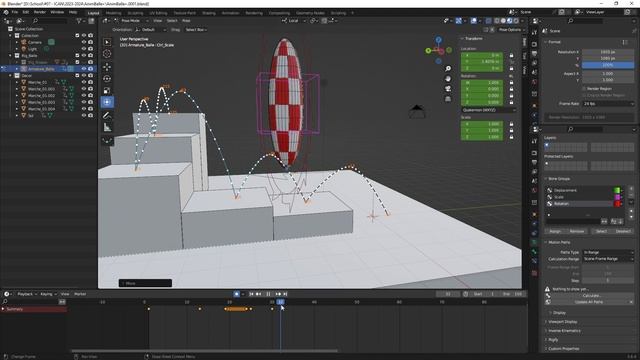Open the Frame Rate 24 fps dropdown

tap(608, 104)
